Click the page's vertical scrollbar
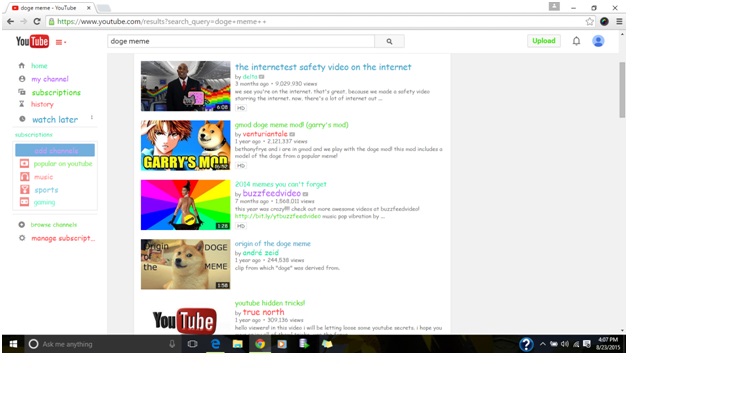Screen dimensions: 736x394 pyautogui.click(x=622, y=89)
